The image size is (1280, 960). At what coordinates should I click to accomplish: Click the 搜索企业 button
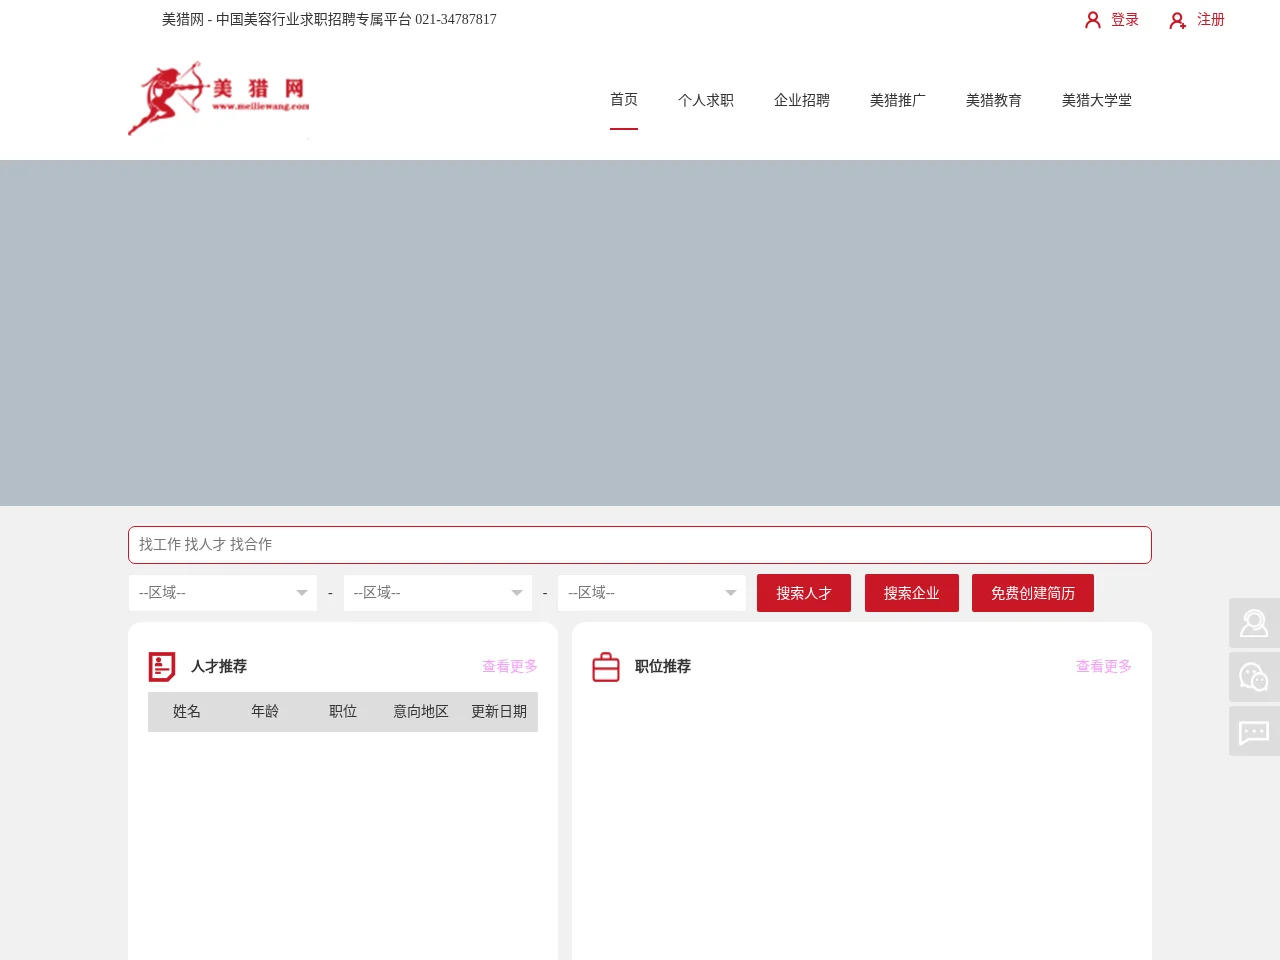912,593
